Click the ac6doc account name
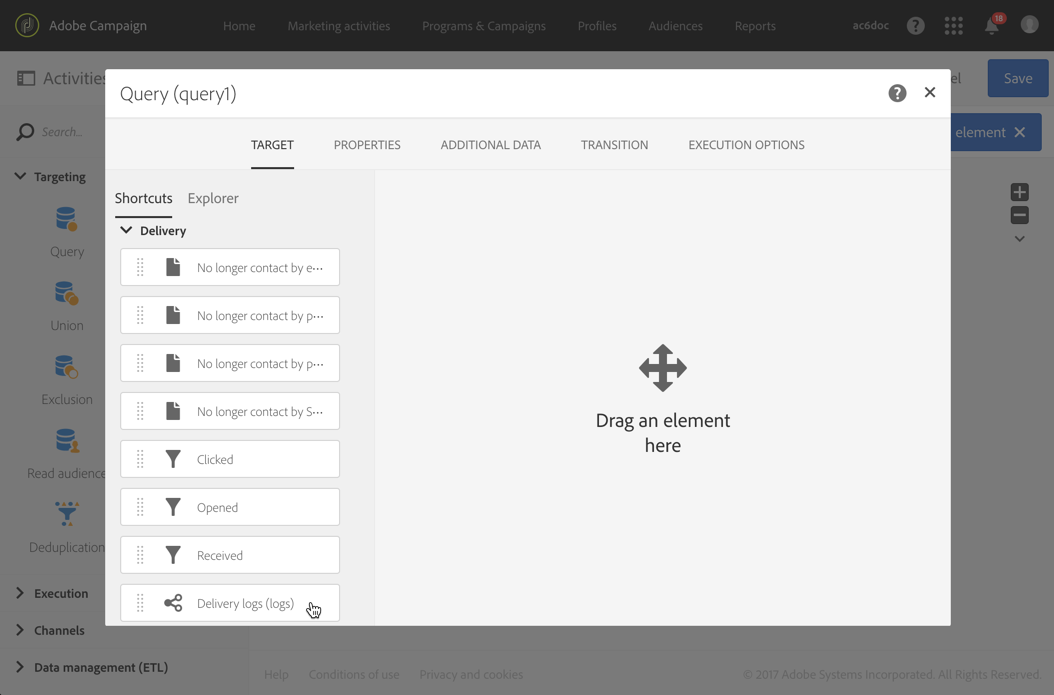Screen dimensions: 1054x695 pos(870,26)
